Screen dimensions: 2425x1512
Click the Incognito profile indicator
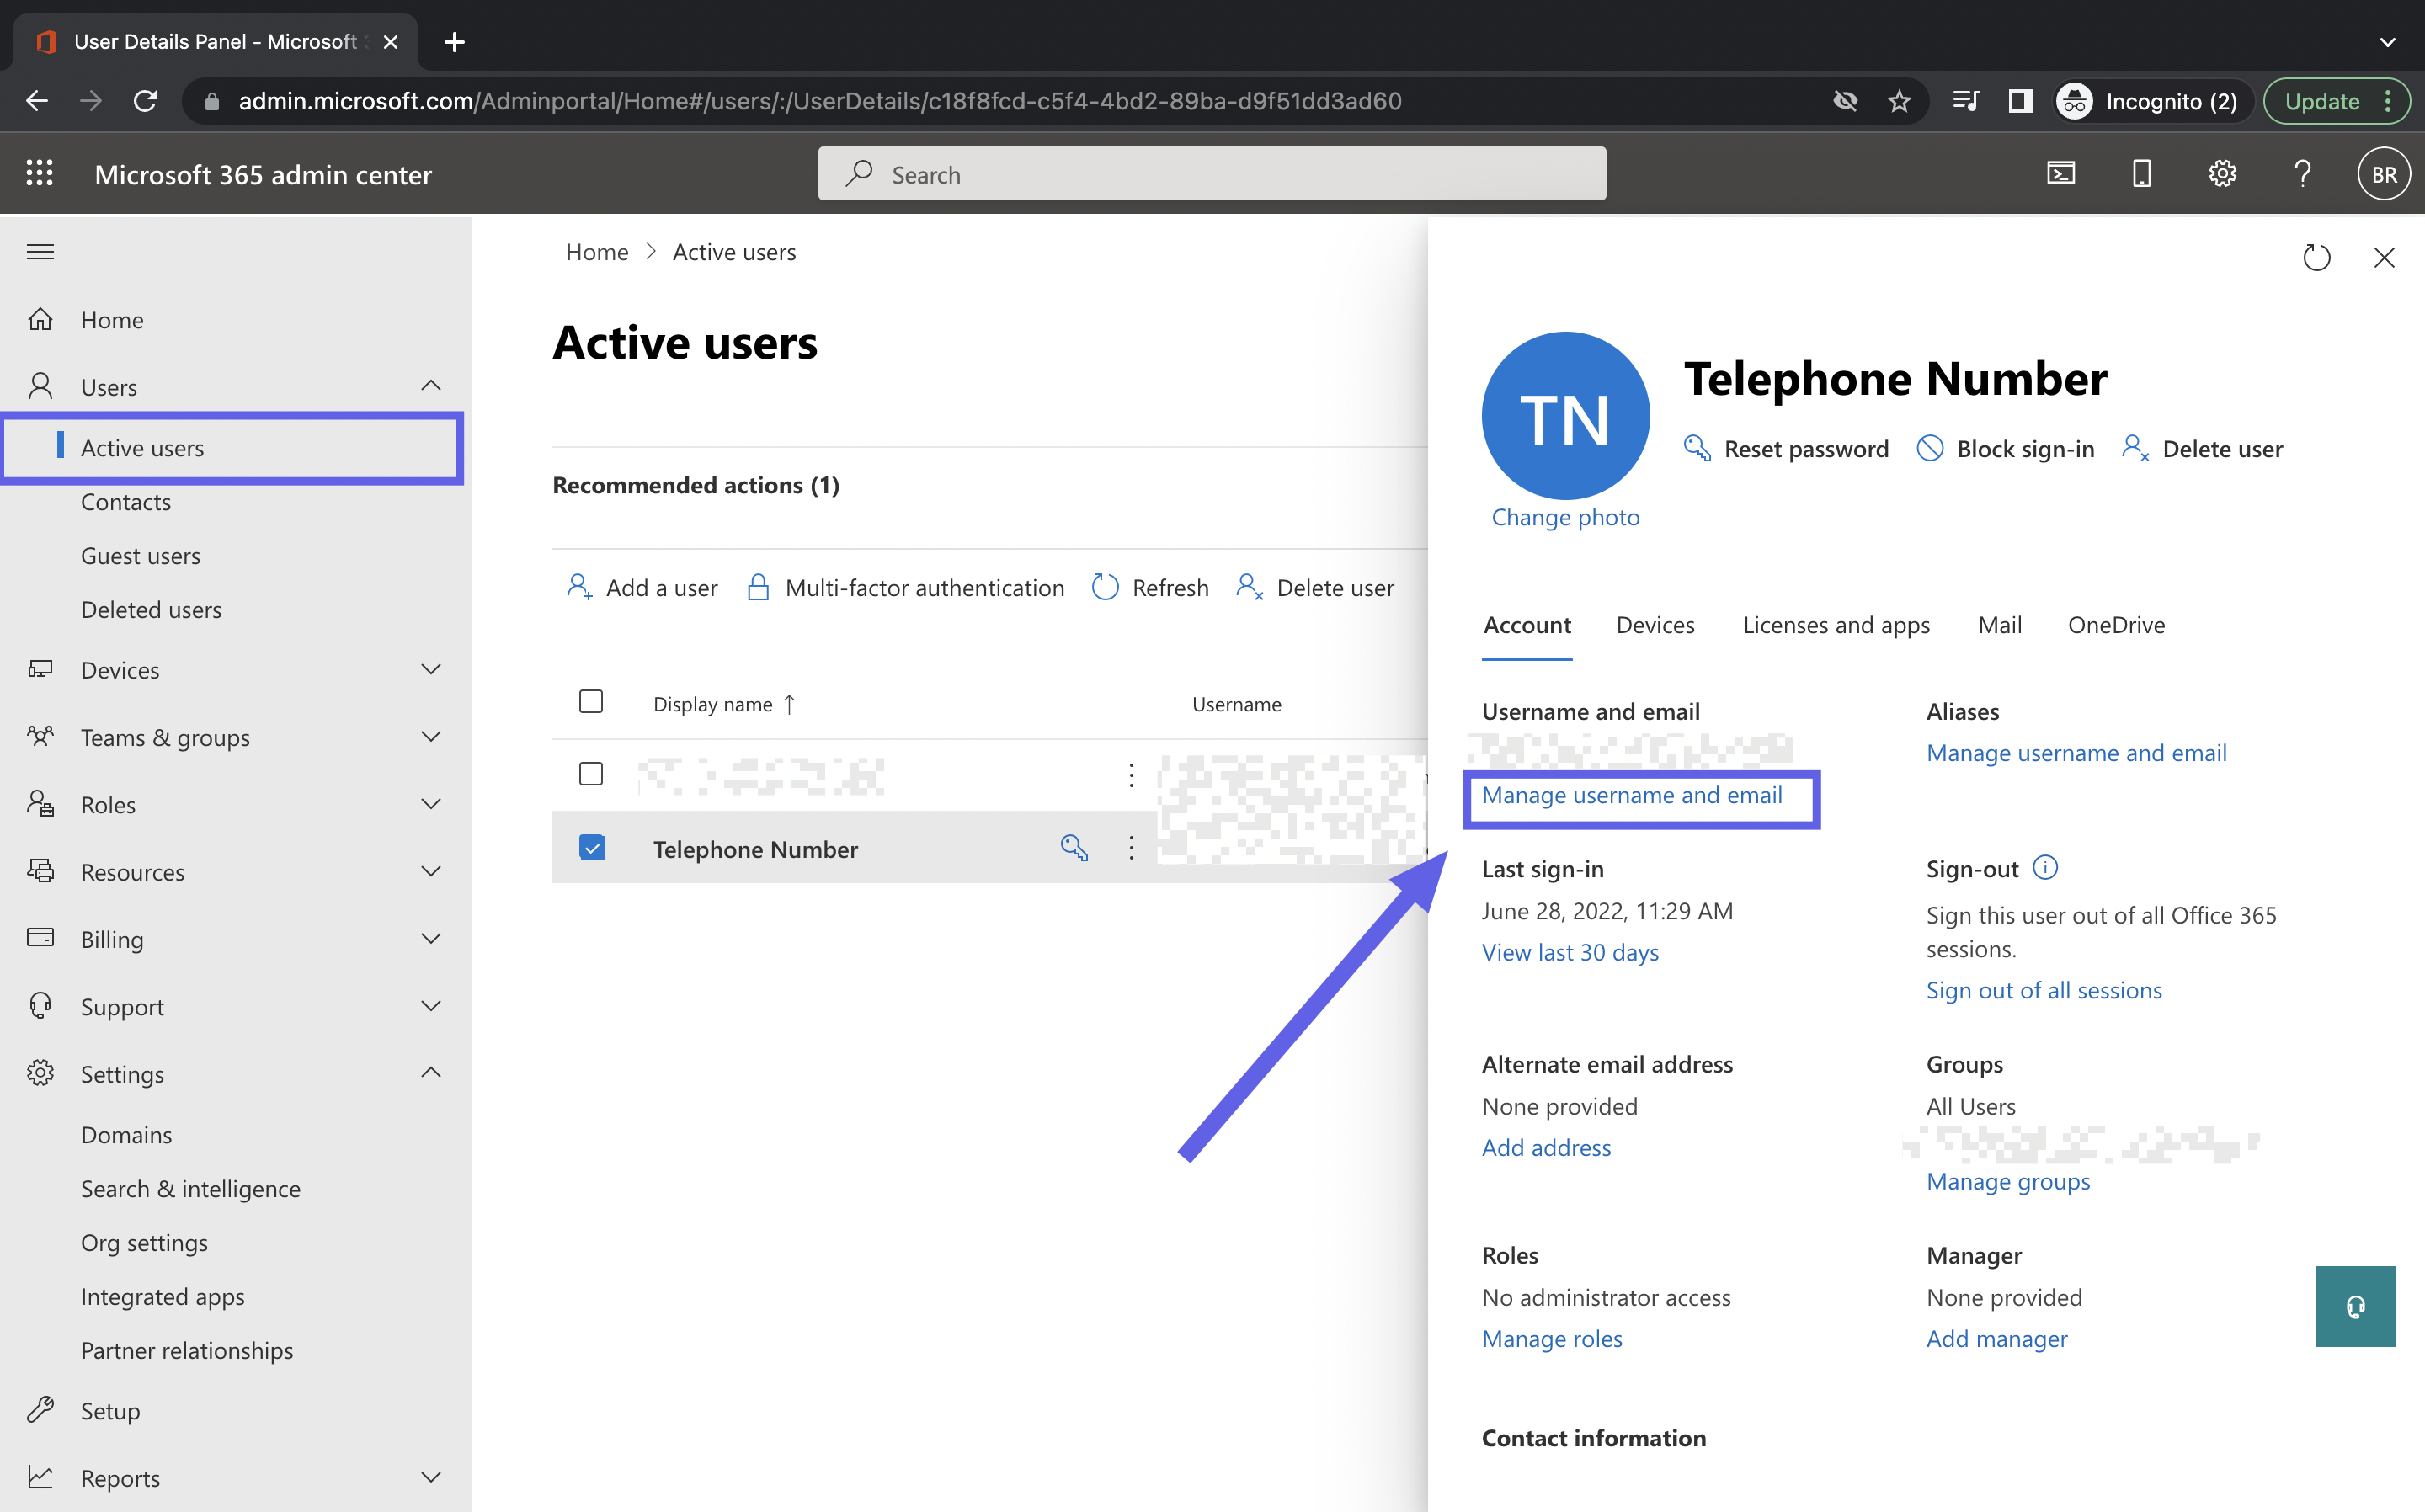[x=2152, y=101]
